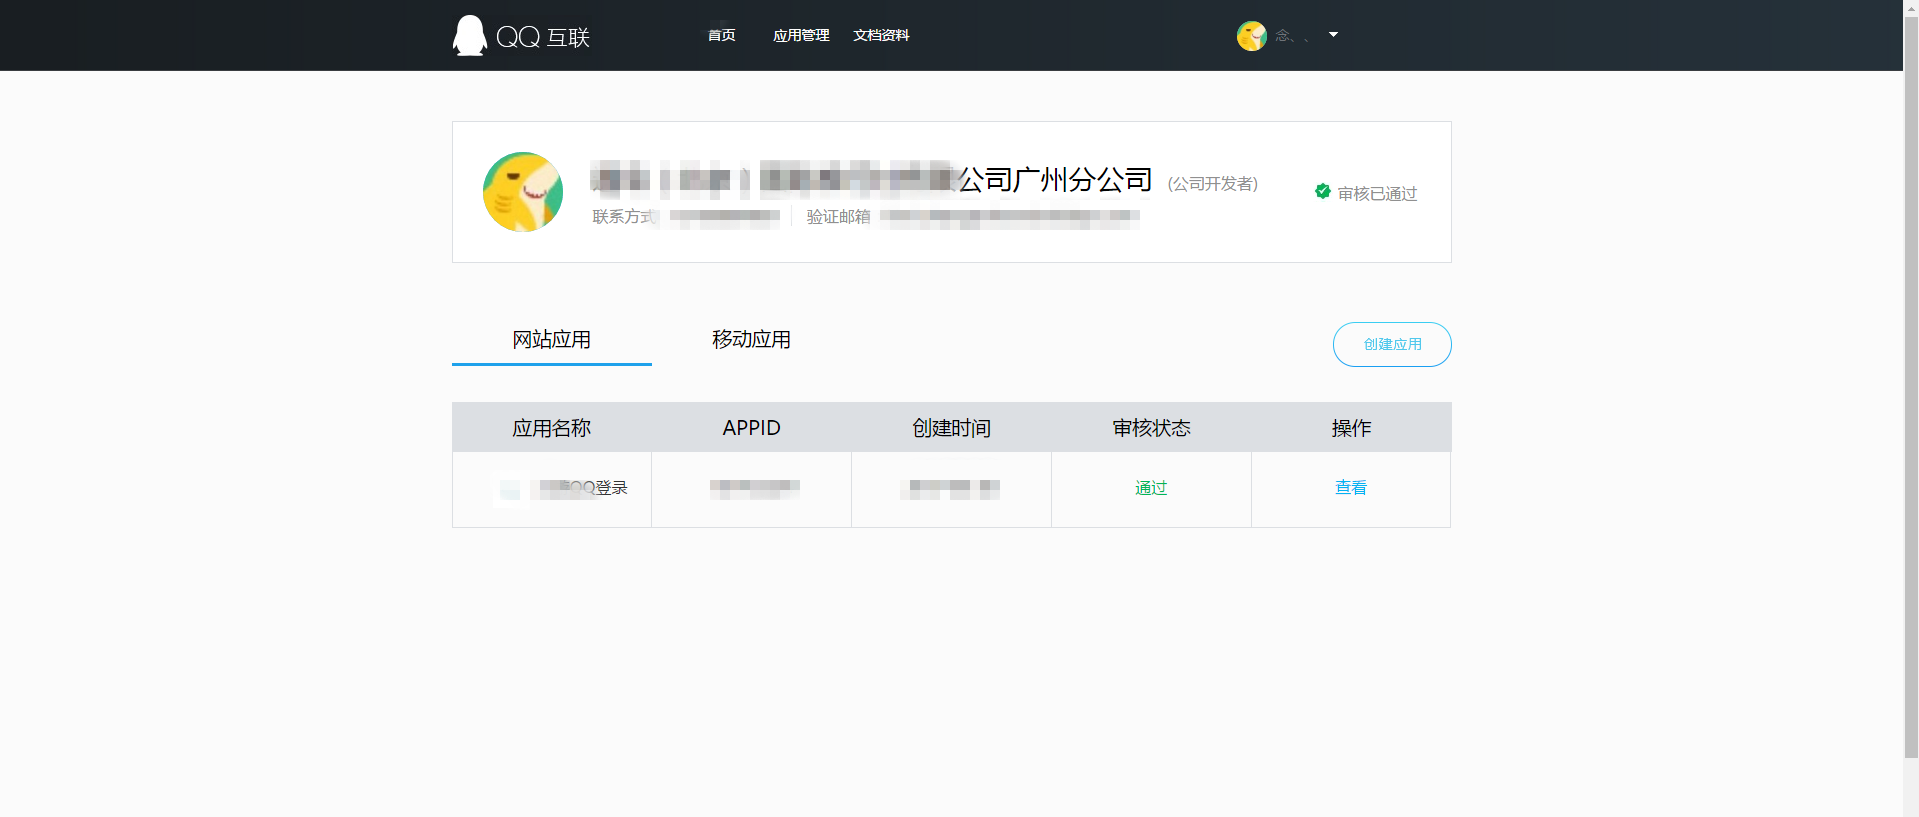
Task: Expand the account dropdown arrow
Action: (x=1333, y=35)
